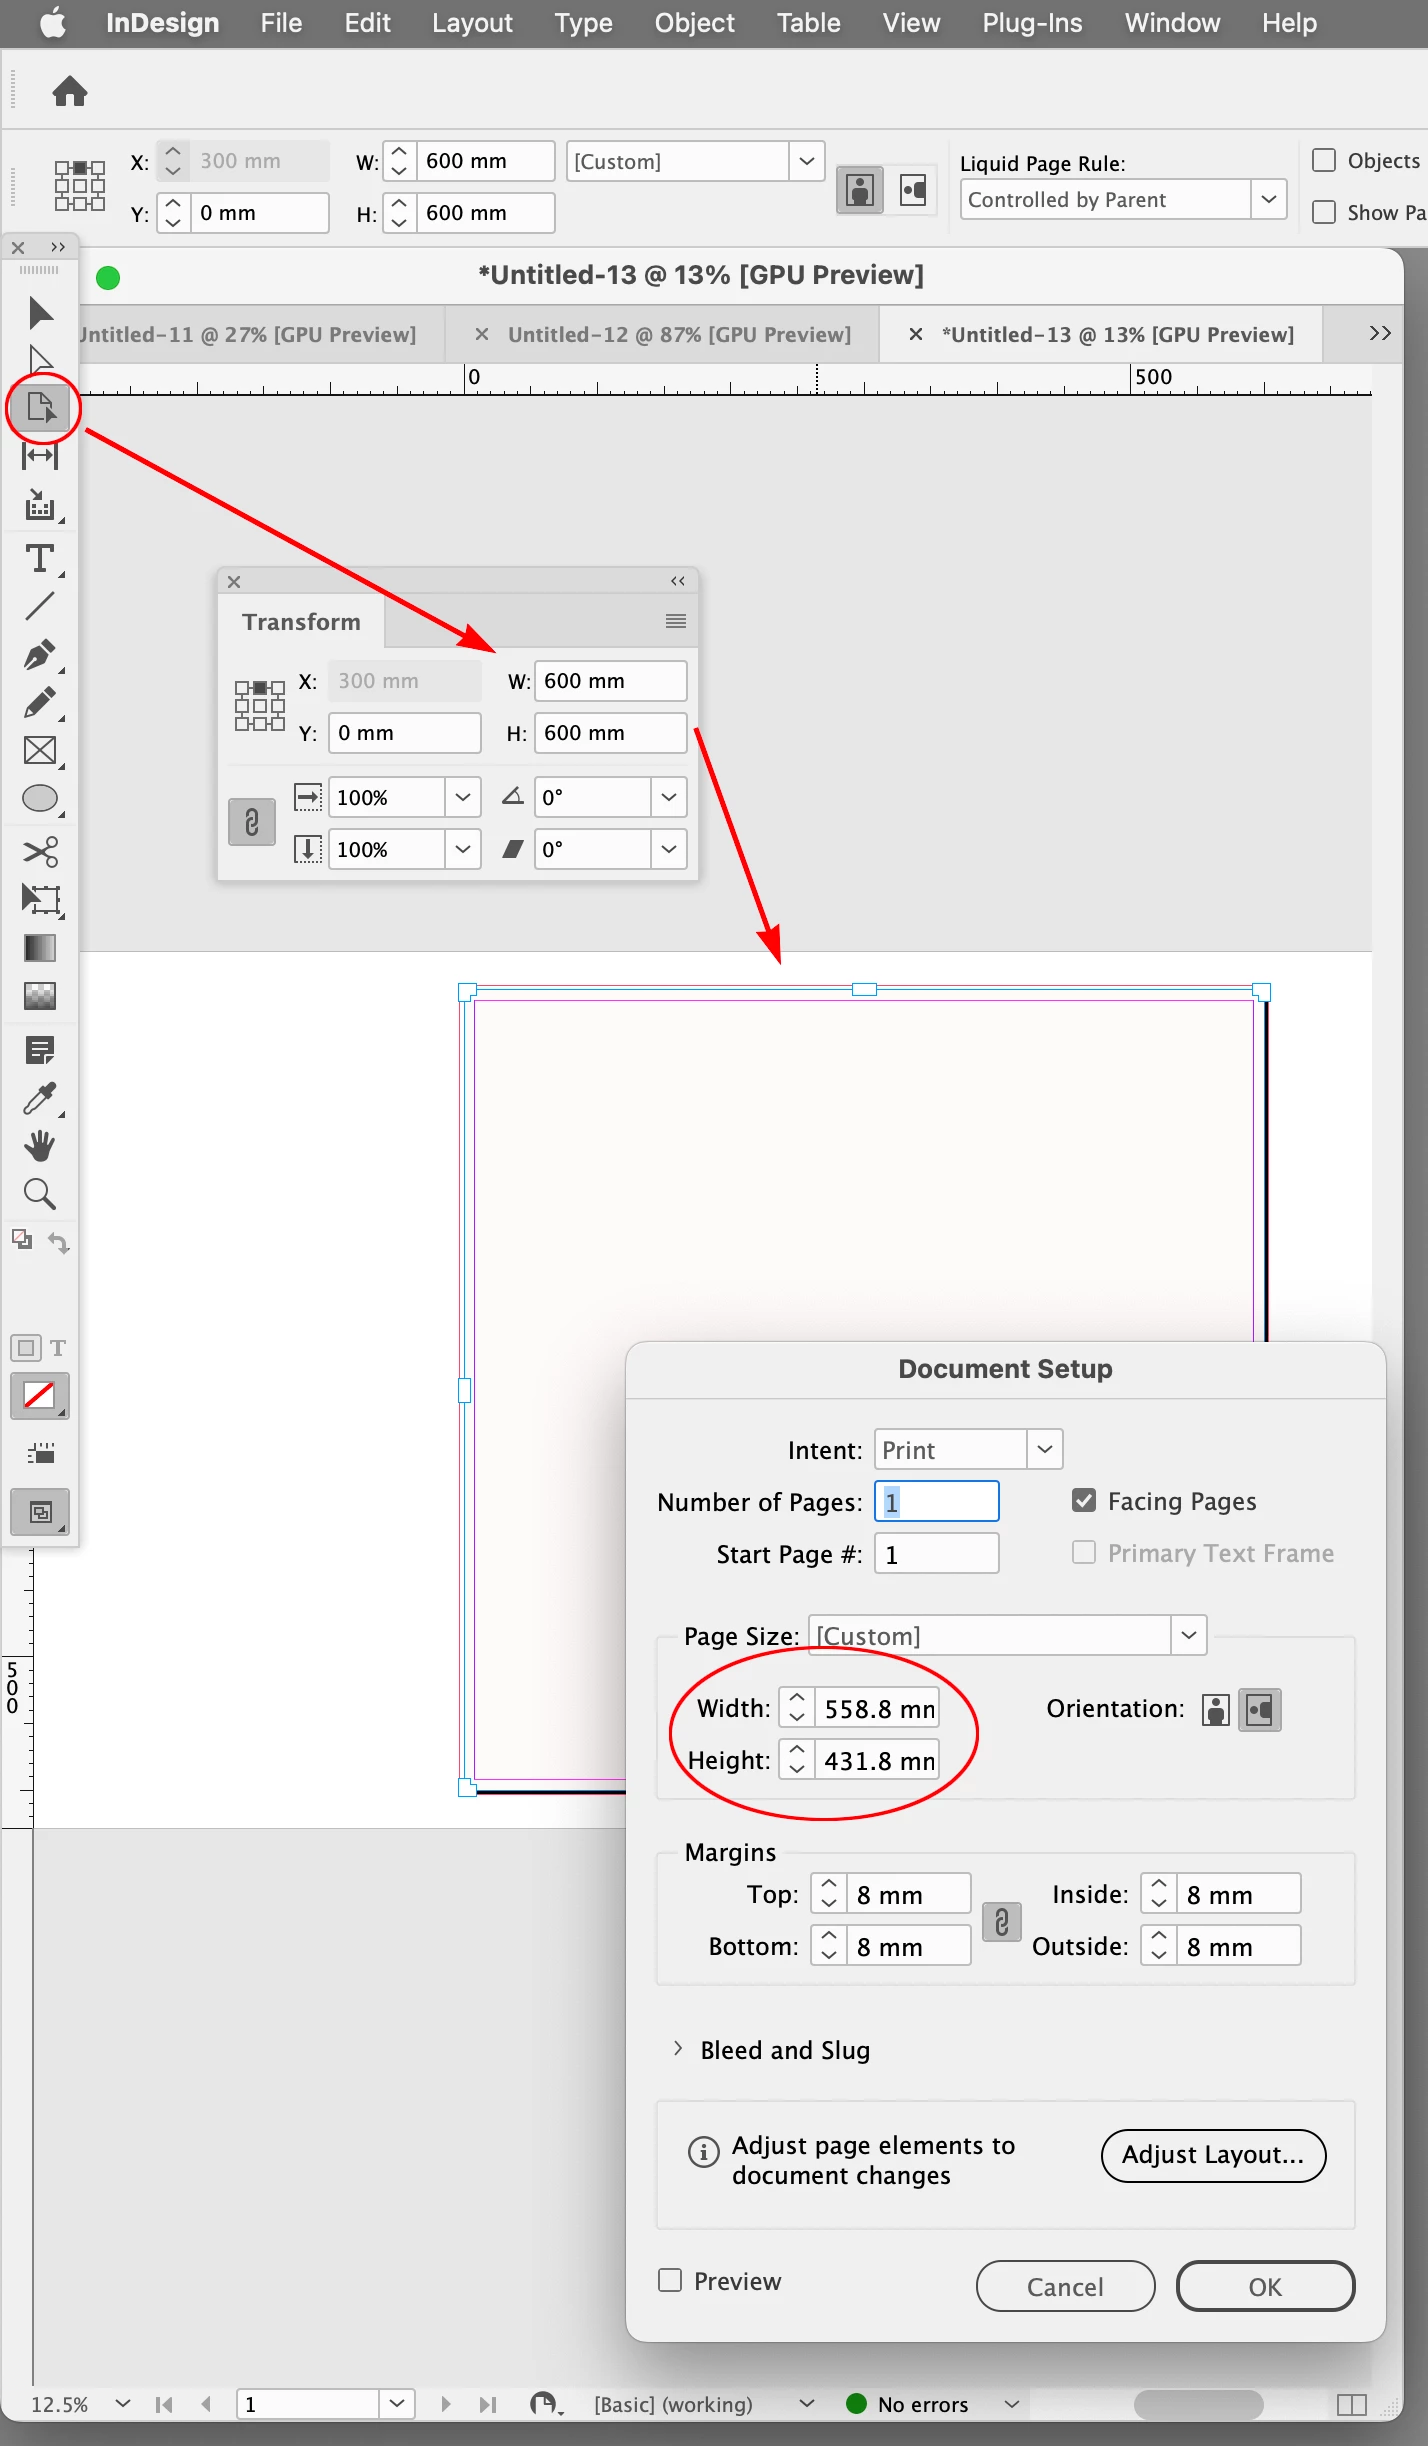Switch to Untitled-12 document tab
1428x2446 pixels.
679,334
